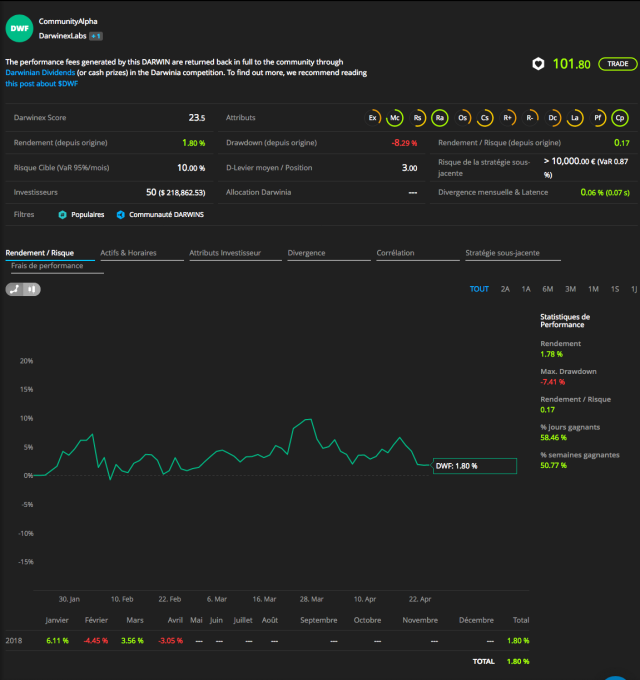The image size is (640, 680).
Task: Click the Février 2018 return -4.45 %
Action: click(95, 641)
